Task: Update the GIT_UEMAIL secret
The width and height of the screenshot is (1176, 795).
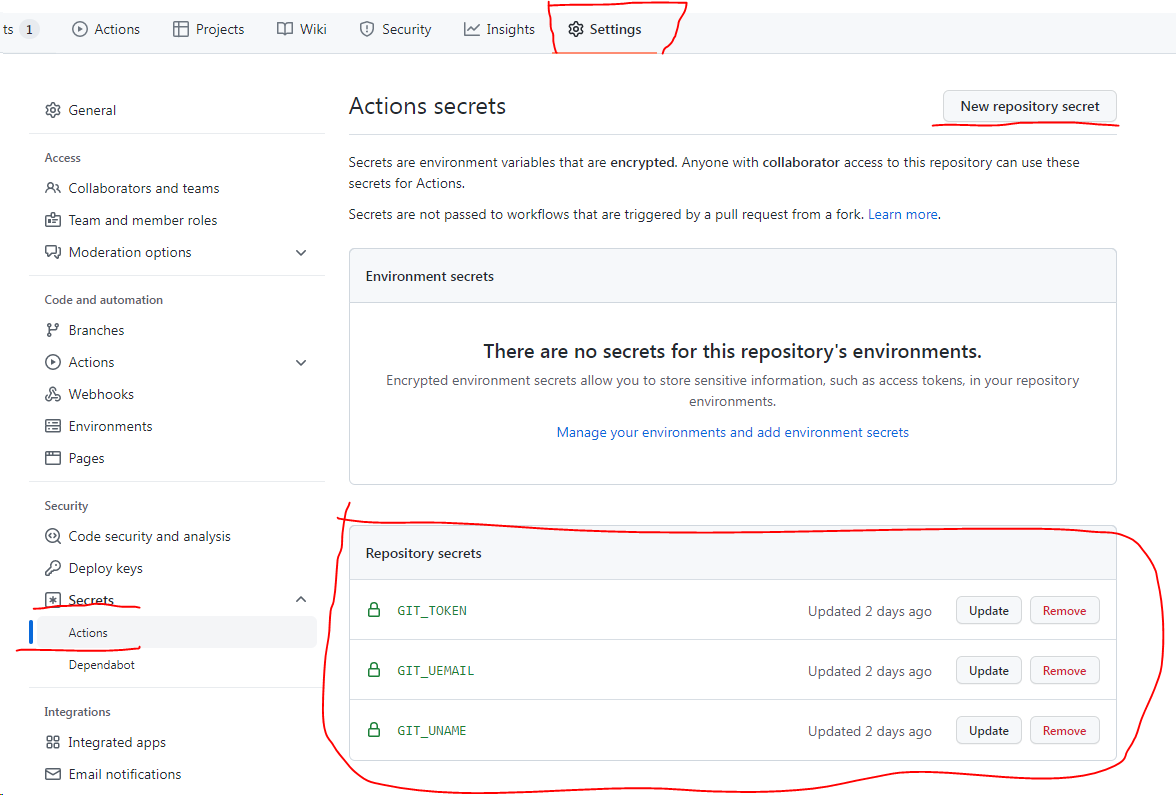Action: (x=988, y=670)
